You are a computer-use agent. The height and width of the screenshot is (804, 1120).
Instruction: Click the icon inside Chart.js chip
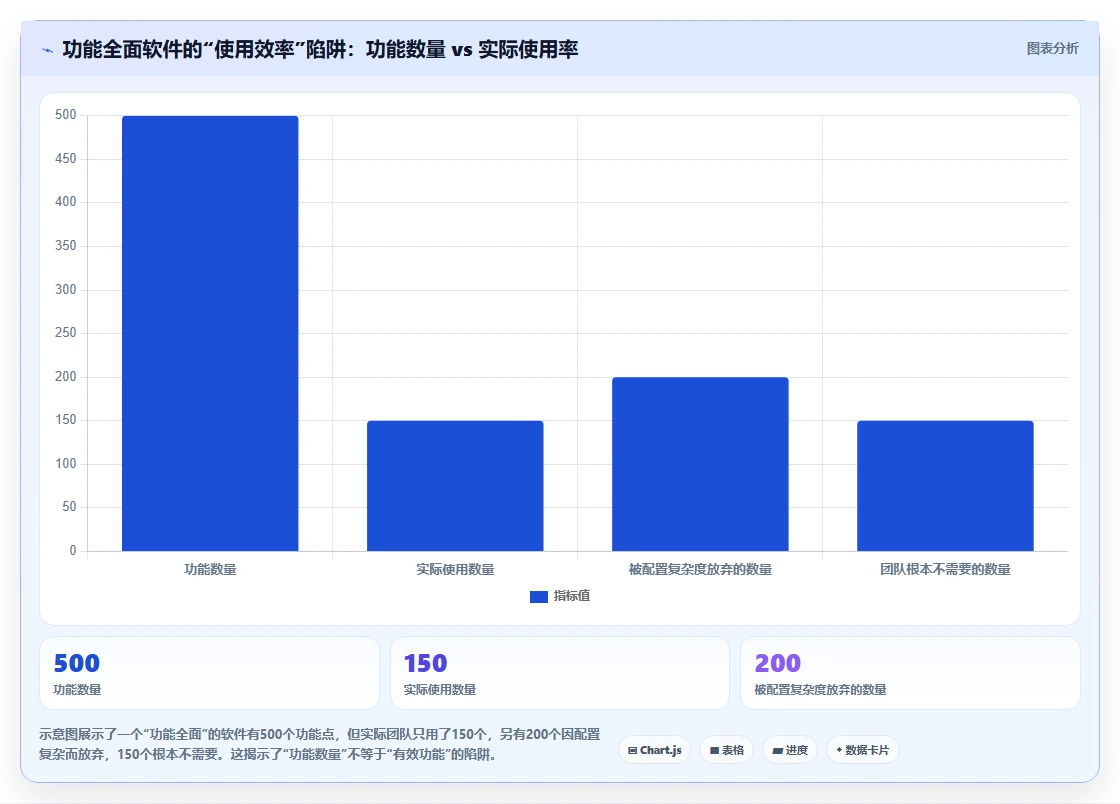[x=632, y=750]
